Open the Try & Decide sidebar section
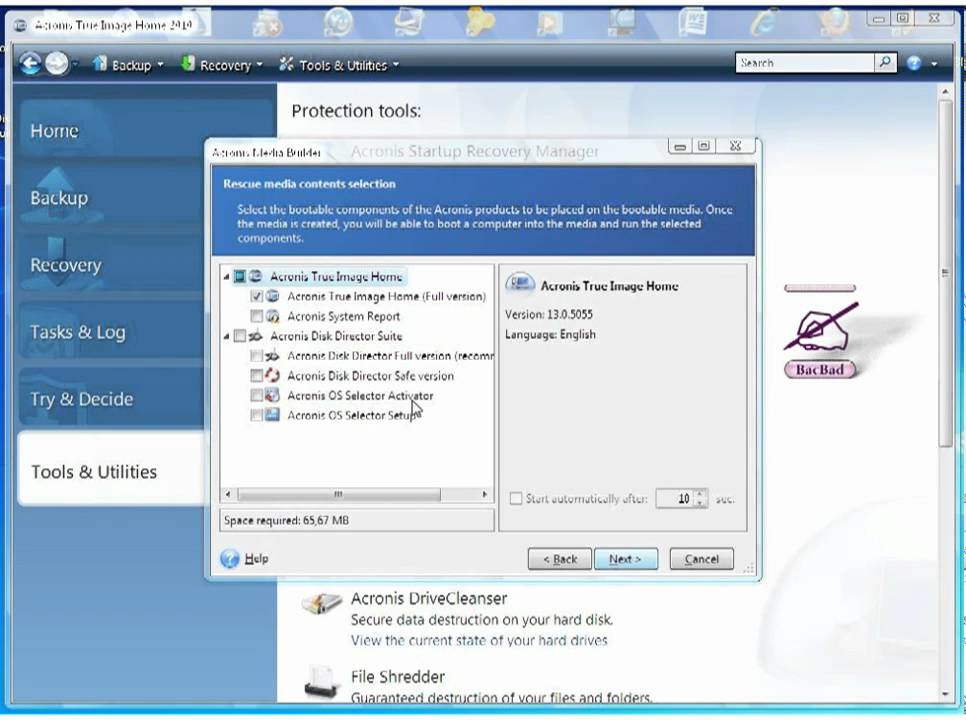This screenshot has height=720, width=966. (x=113, y=399)
